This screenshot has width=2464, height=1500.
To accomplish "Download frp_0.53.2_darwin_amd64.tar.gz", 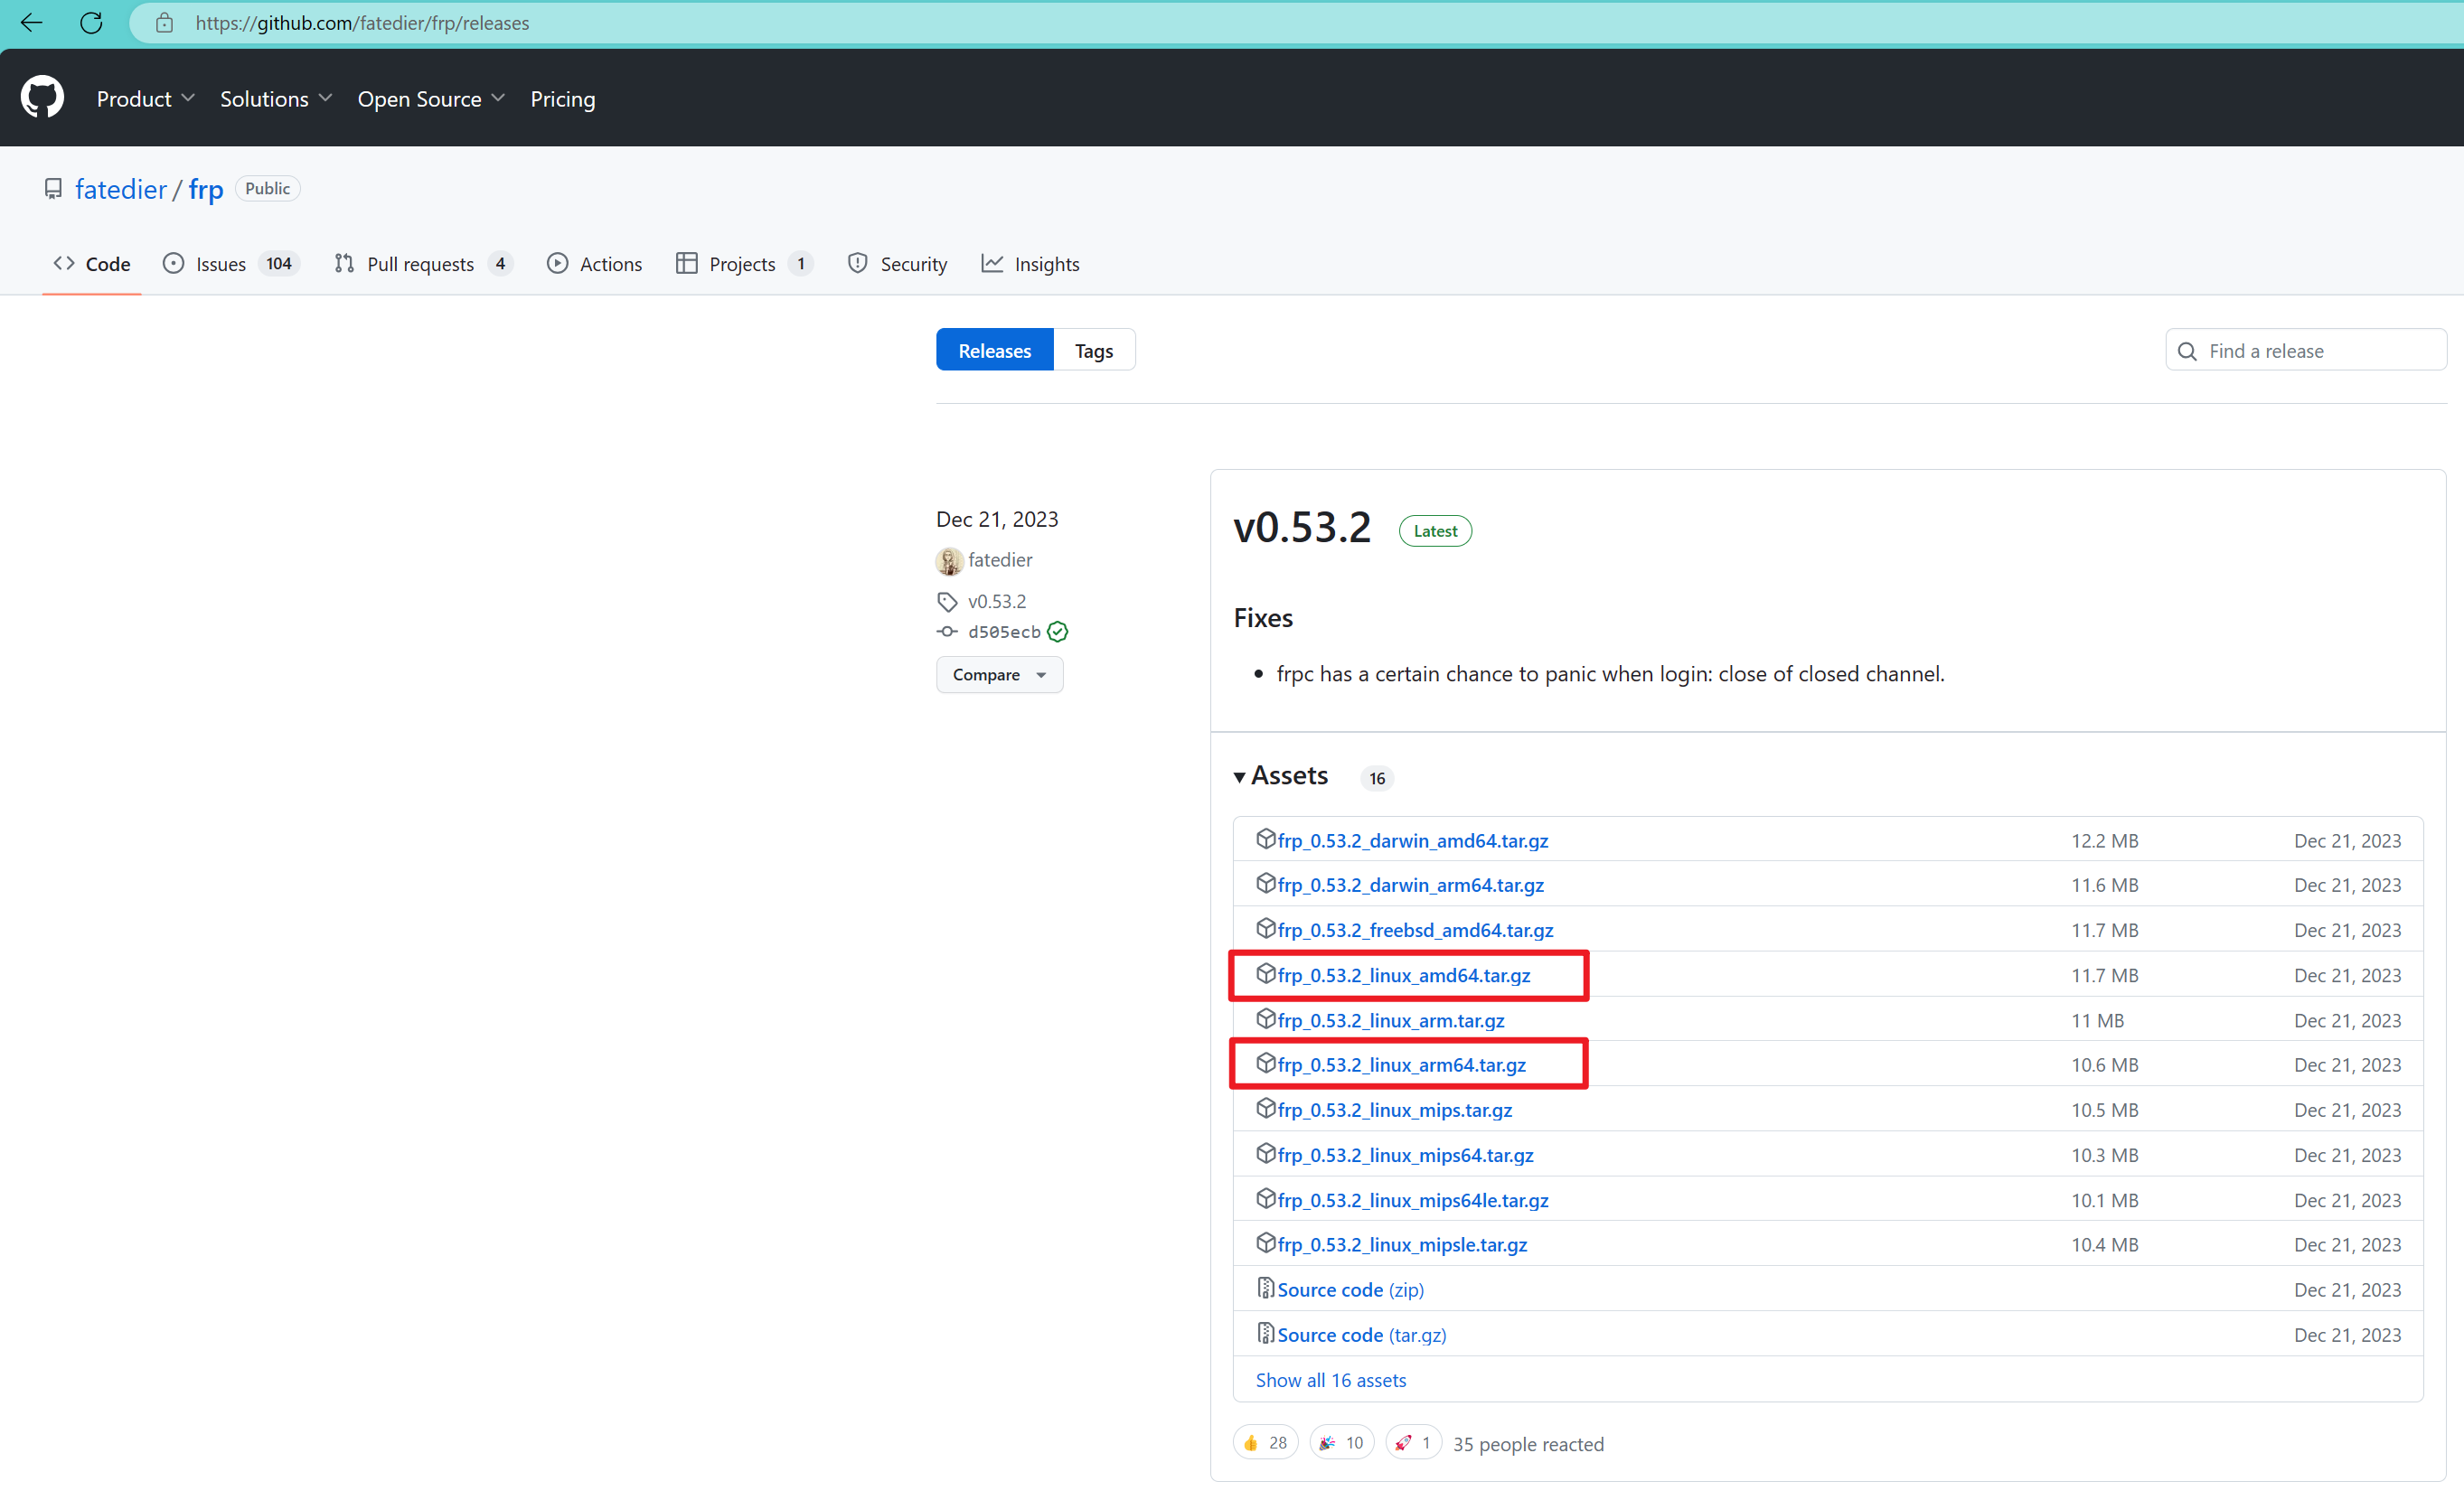I will 1413,840.
